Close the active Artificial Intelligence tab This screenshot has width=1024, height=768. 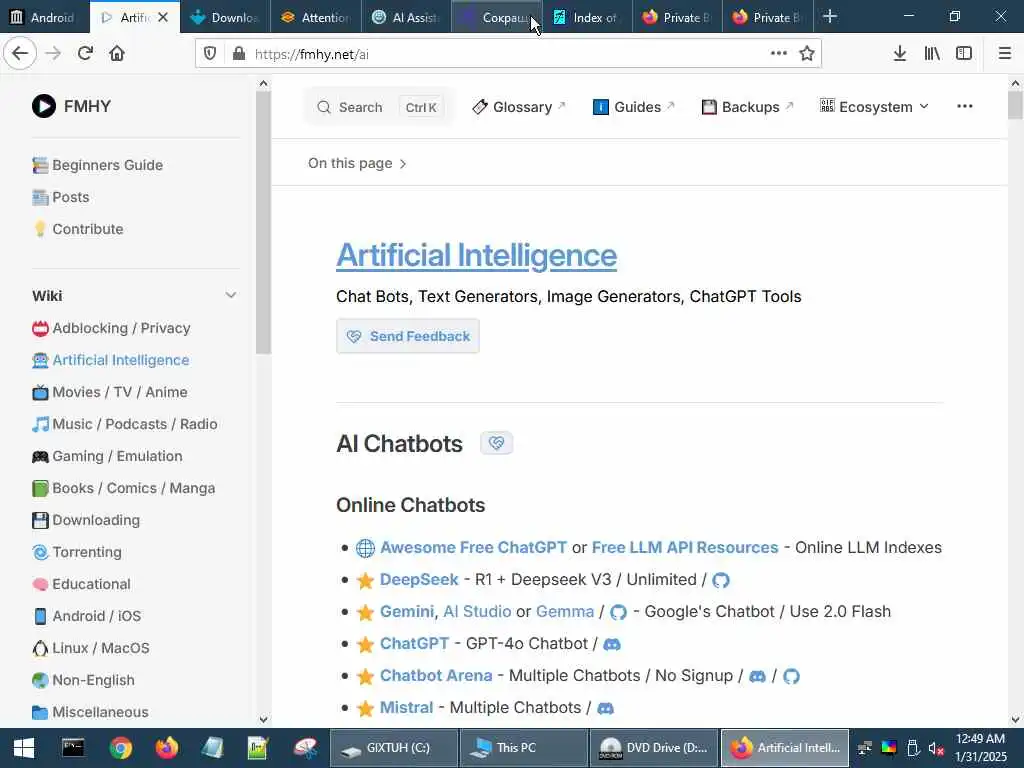[x=163, y=17]
